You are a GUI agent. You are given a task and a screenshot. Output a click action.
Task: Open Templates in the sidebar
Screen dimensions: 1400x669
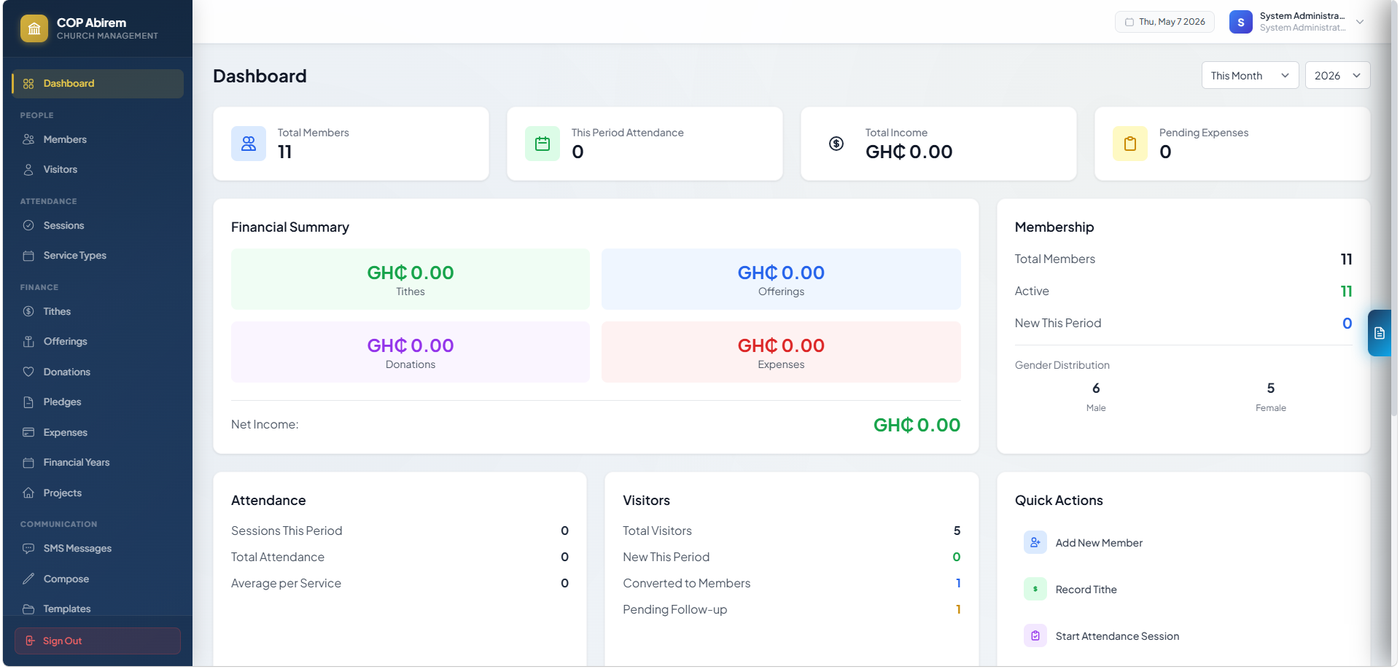(x=98, y=609)
